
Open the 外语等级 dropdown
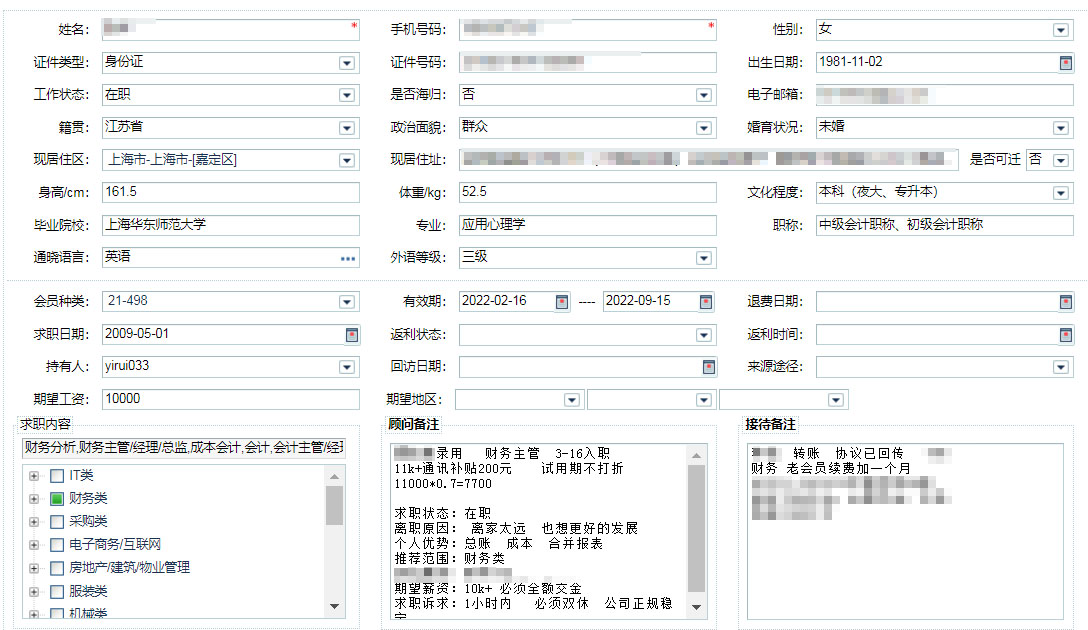click(704, 259)
